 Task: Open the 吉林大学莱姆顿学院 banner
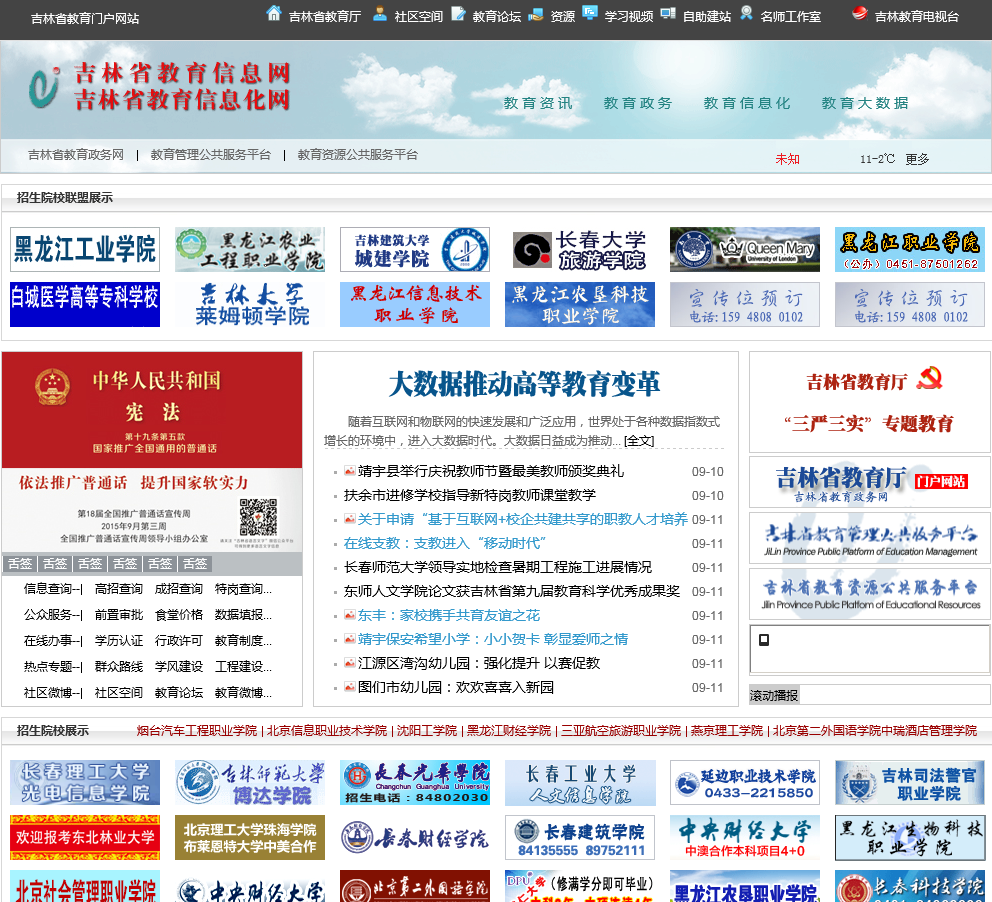(x=250, y=304)
